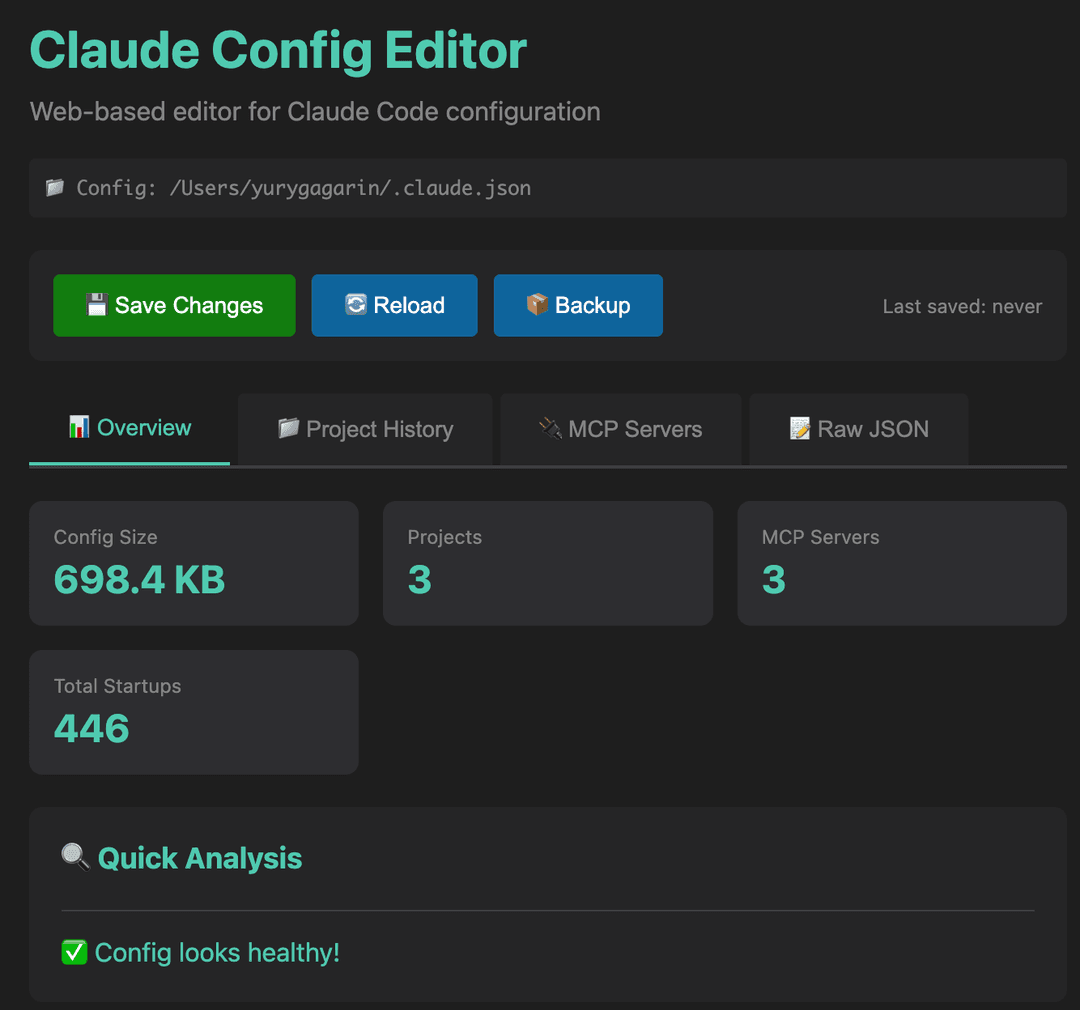1080x1010 pixels.
Task: Click the folder icon on Project History tab
Action: [x=289, y=428]
